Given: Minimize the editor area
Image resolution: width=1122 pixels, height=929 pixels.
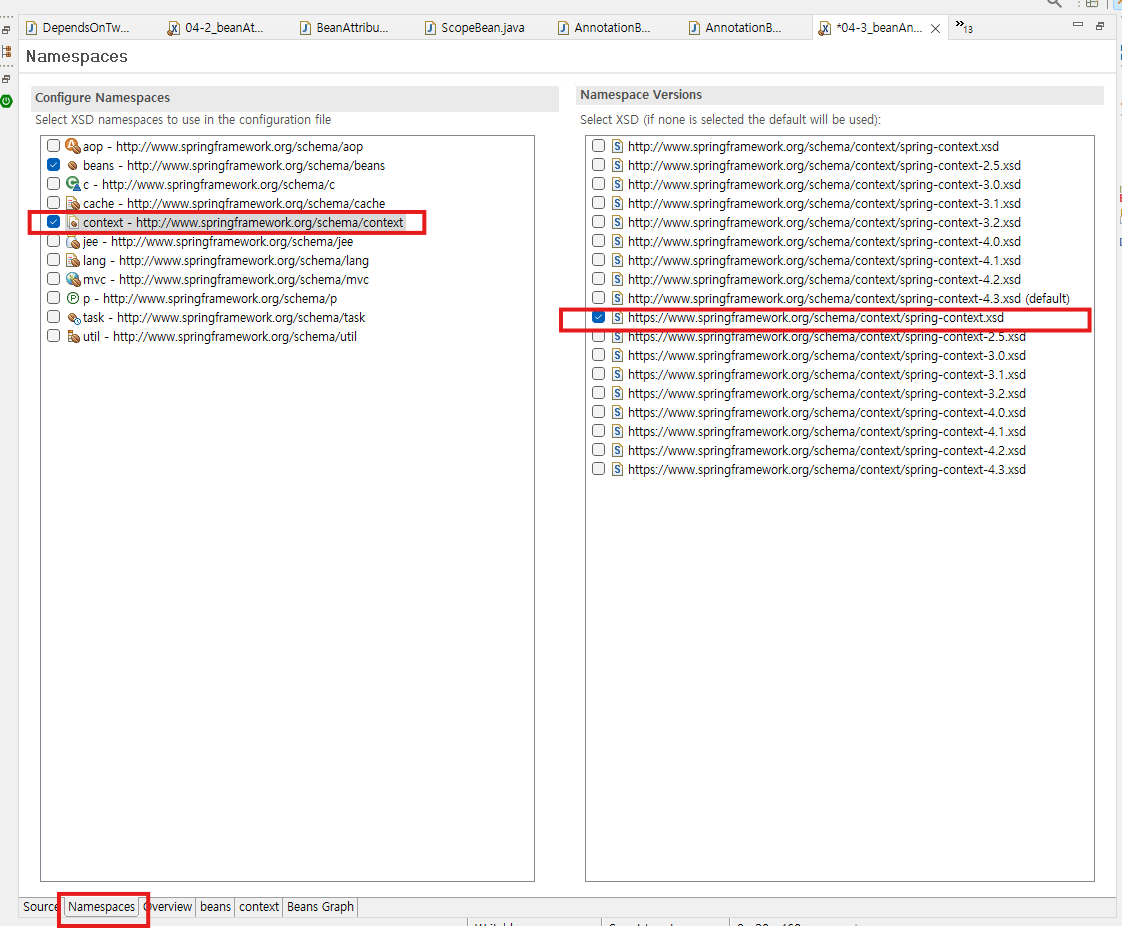Looking at the screenshot, I should click(x=1078, y=25).
